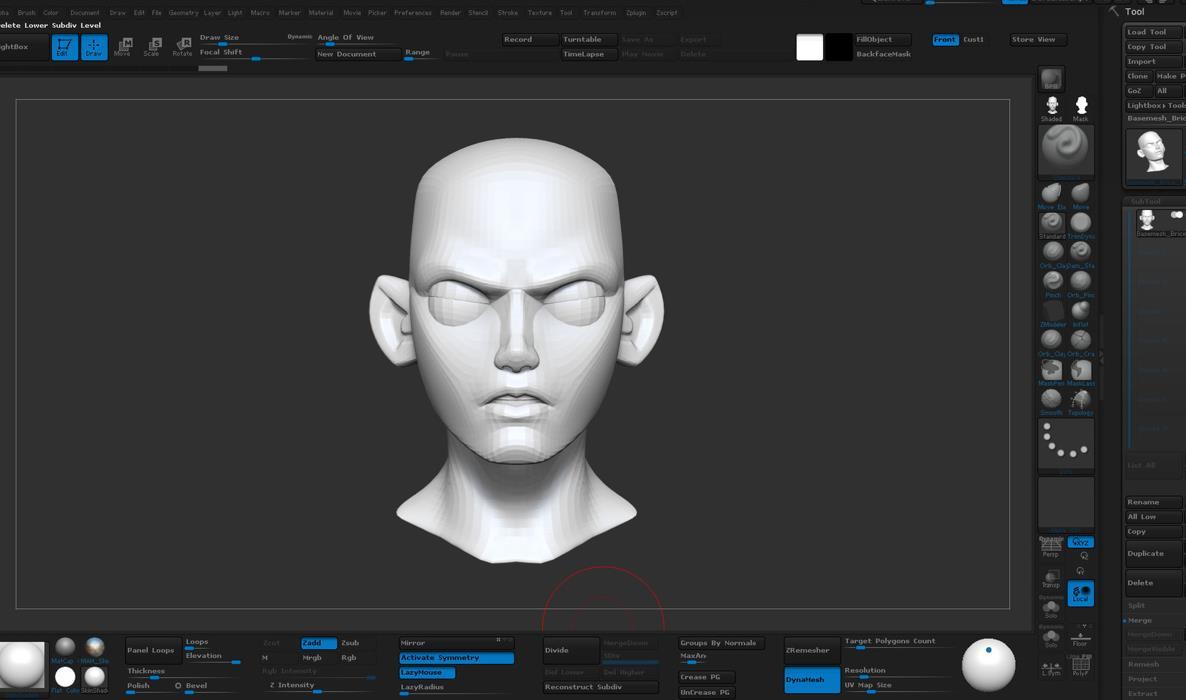Disable the LazyMouse option
The image size is (1186, 700).
click(427, 673)
